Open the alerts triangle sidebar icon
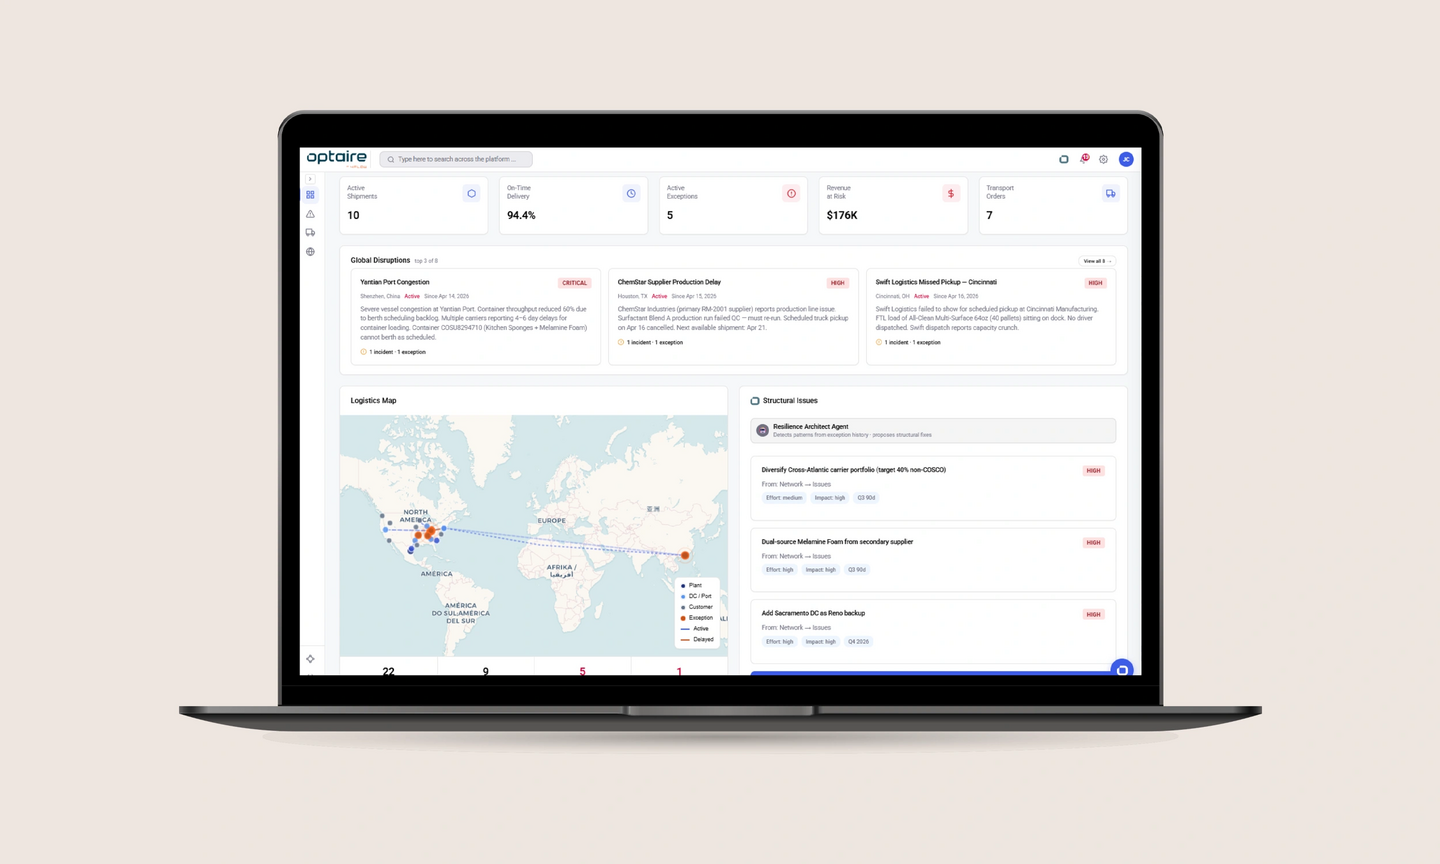This screenshot has height=864, width=1440. point(310,214)
